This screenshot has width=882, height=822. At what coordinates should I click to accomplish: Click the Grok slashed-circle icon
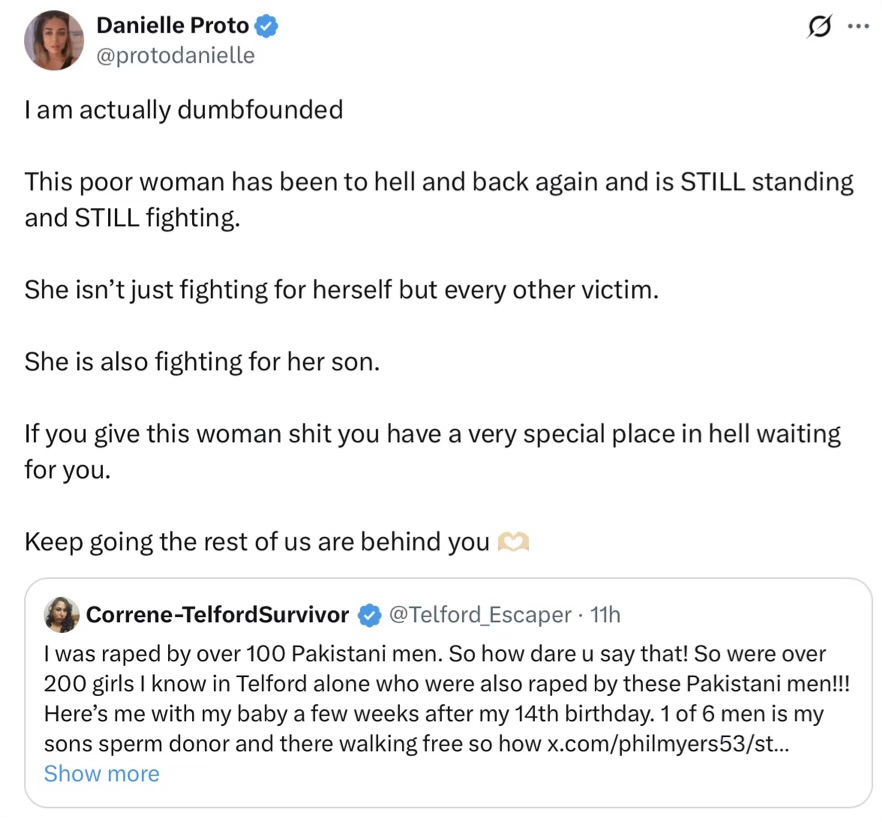click(x=818, y=28)
